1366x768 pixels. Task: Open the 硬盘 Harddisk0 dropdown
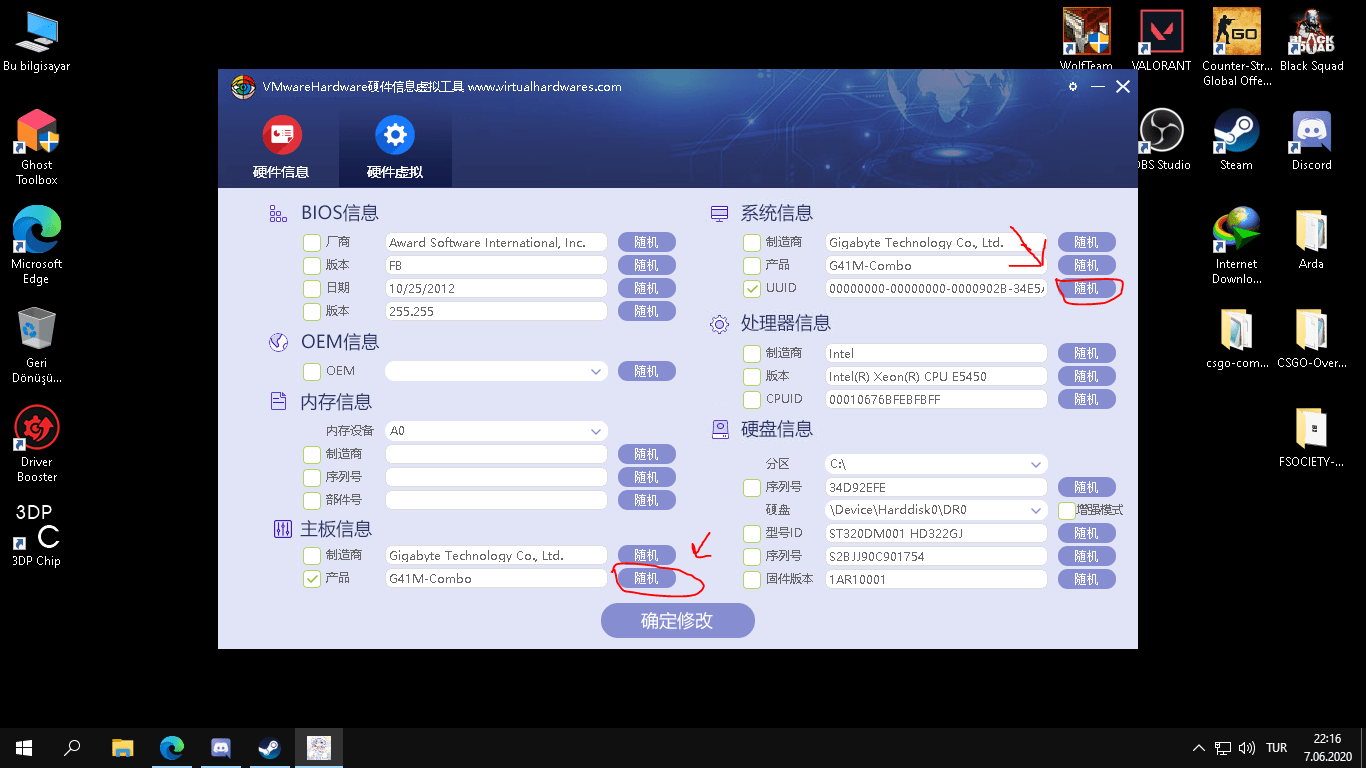click(1036, 510)
